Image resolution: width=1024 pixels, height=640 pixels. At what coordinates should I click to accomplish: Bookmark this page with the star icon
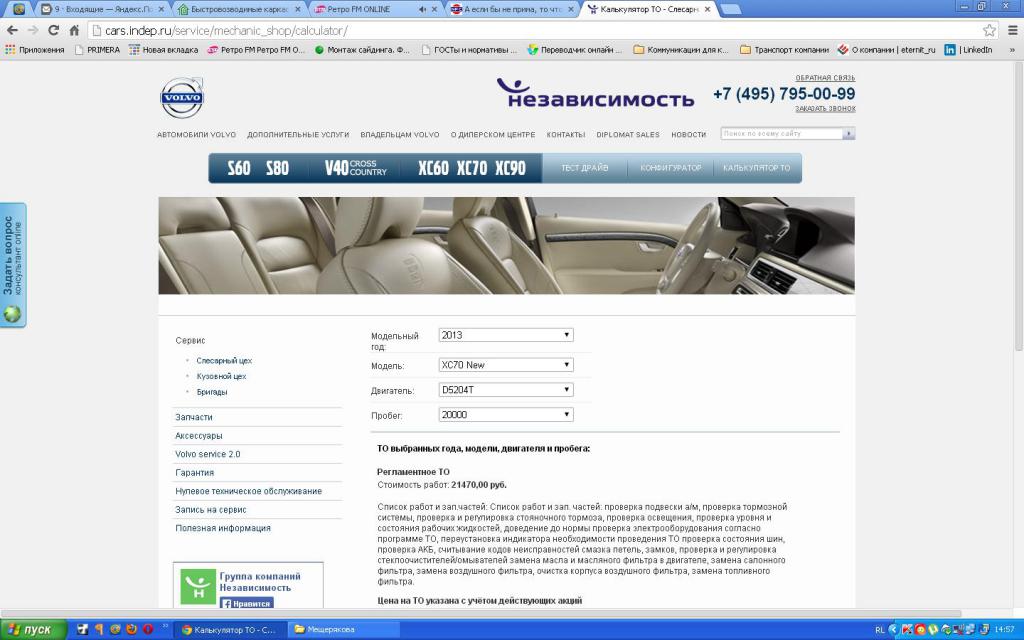click(989, 30)
